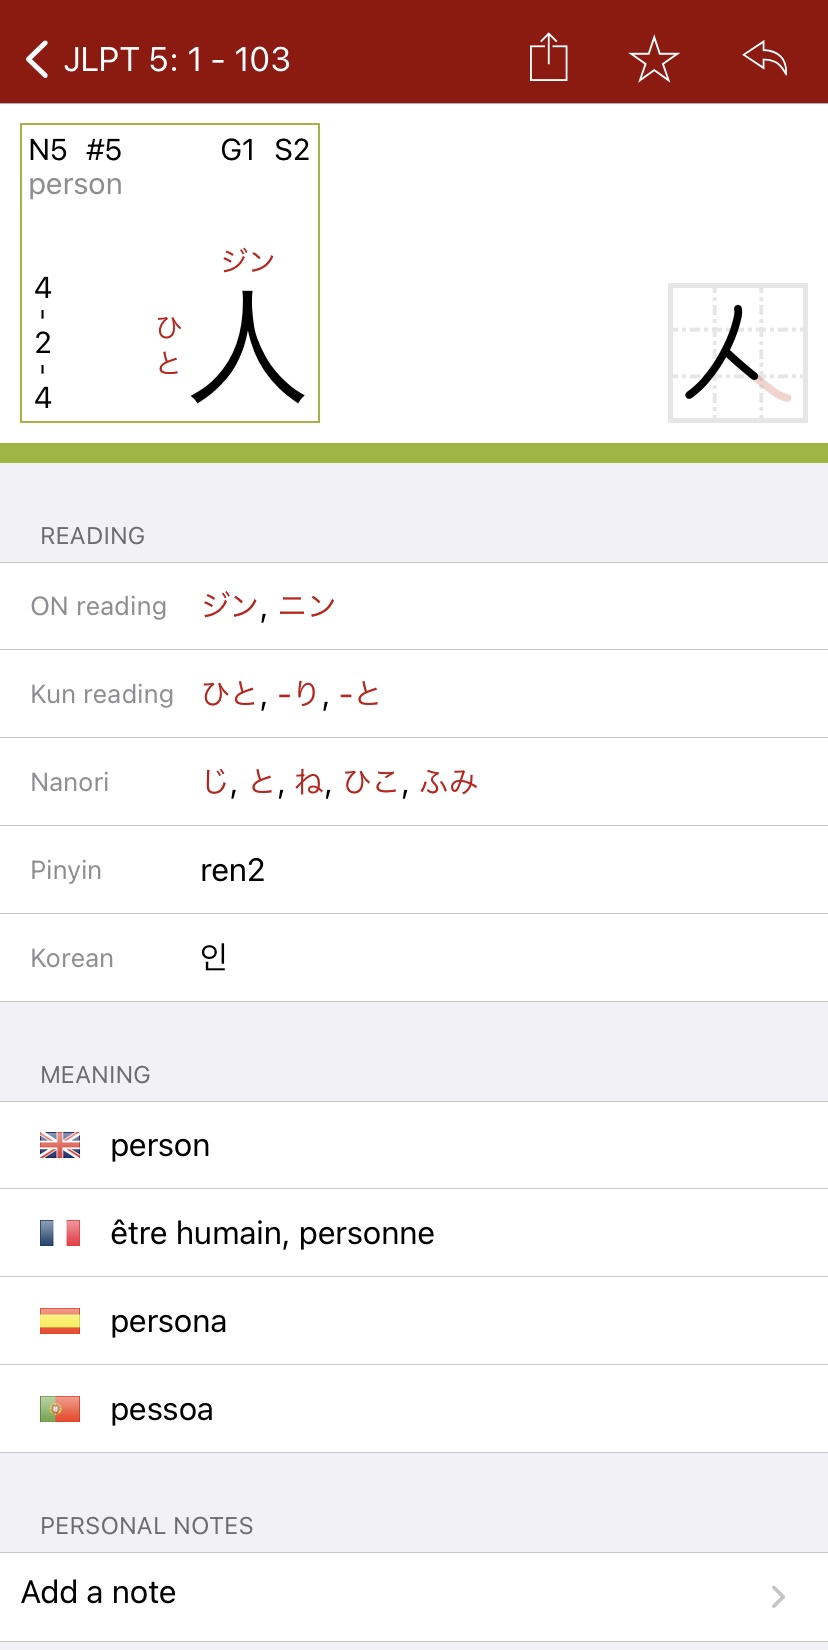828x1650 pixels.
Task: Select the UK flag English meaning row
Action: [x=414, y=1145]
